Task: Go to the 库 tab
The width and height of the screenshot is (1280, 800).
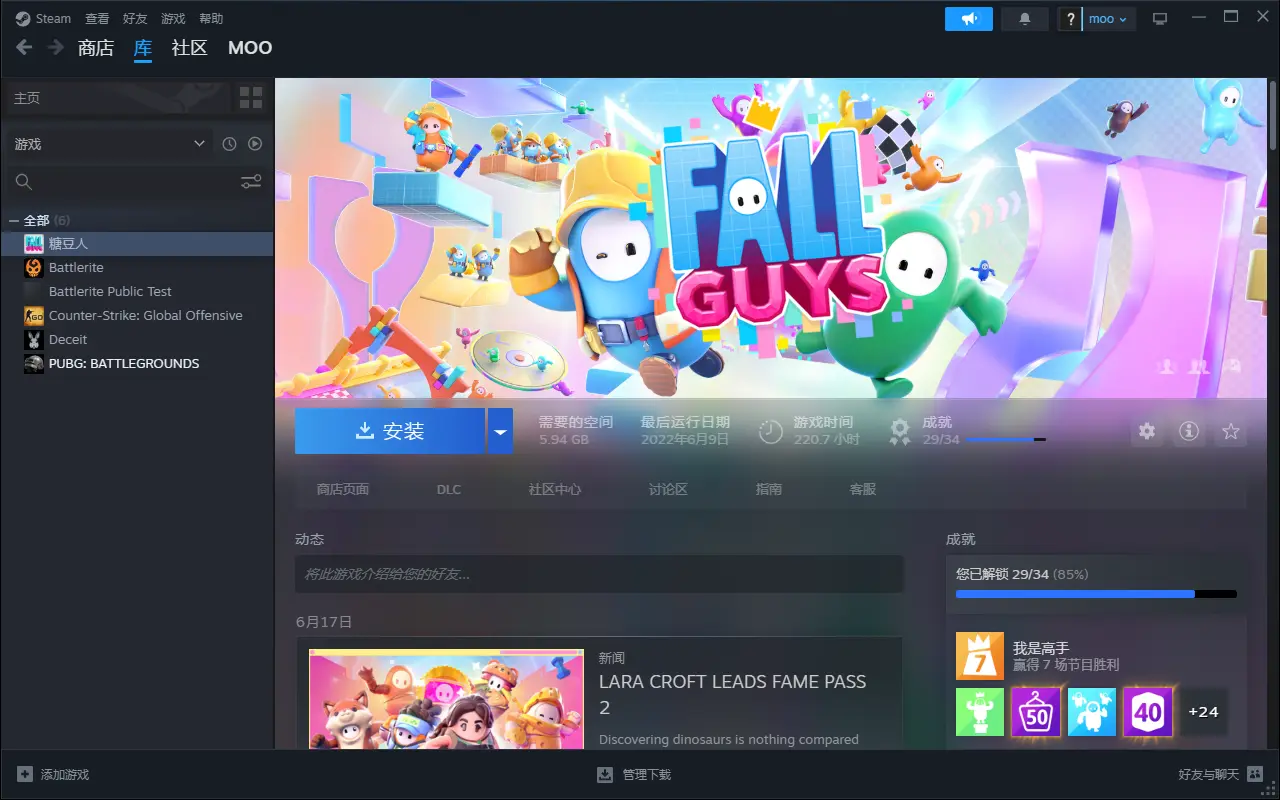Action: 143,48
